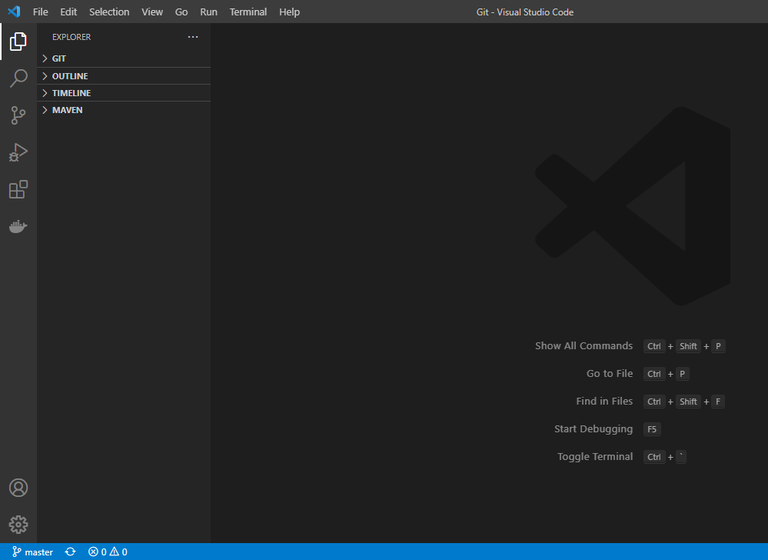Click the Go to File hint text
The width and height of the screenshot is (768, 560).
(x=609, y=374)
